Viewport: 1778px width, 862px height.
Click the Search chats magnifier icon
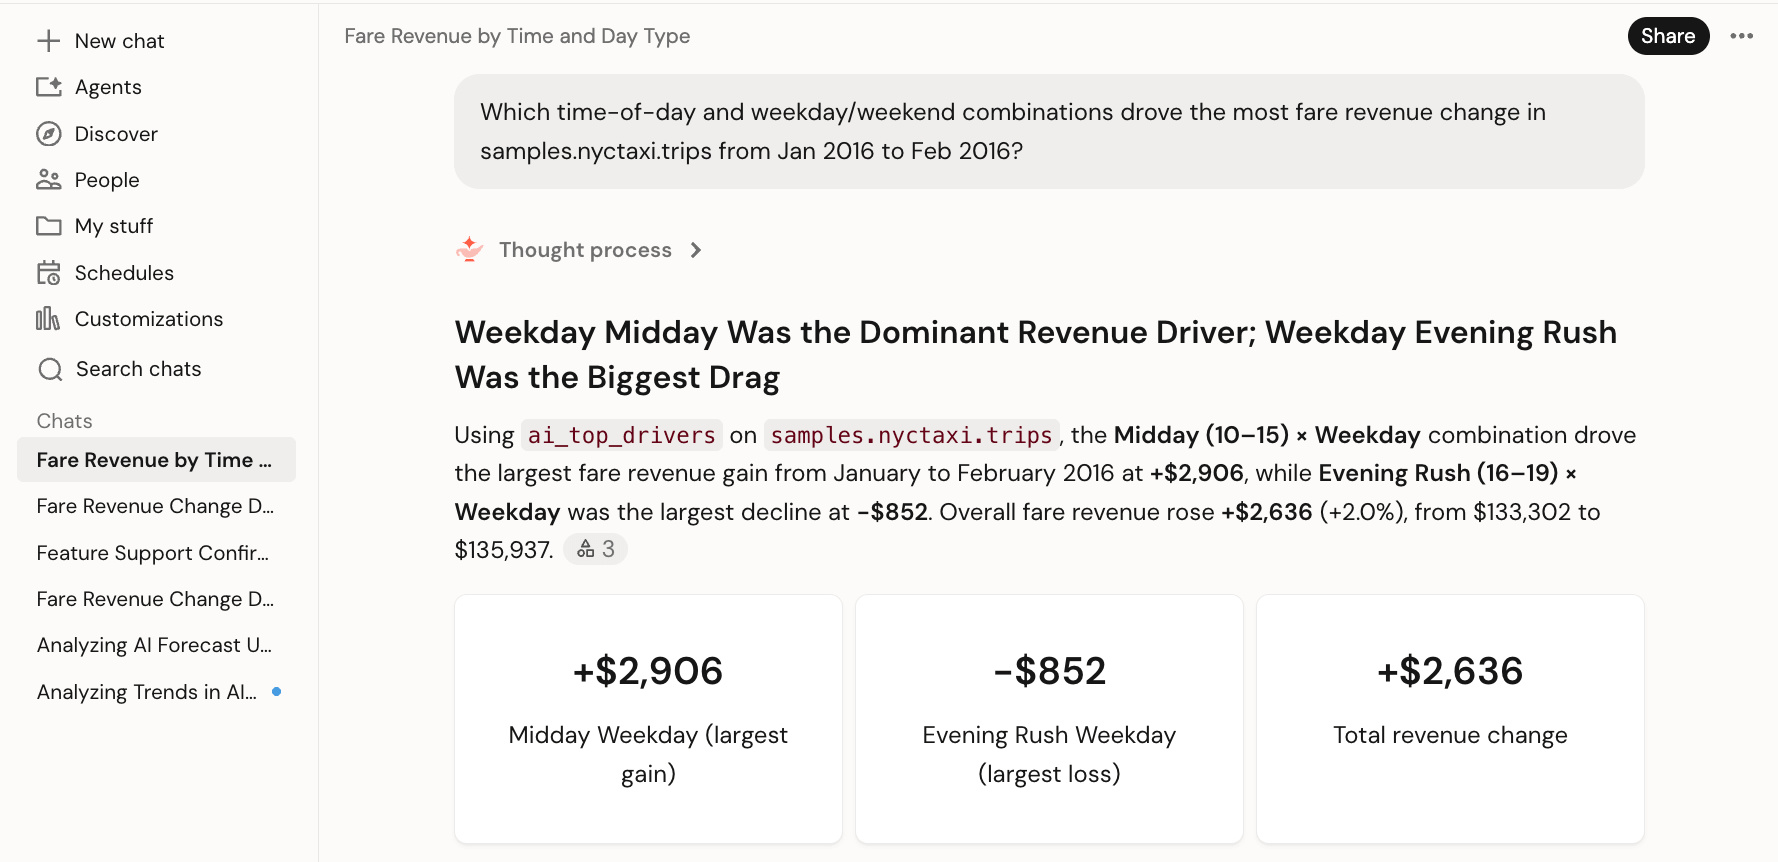click(x=50, y=370)
